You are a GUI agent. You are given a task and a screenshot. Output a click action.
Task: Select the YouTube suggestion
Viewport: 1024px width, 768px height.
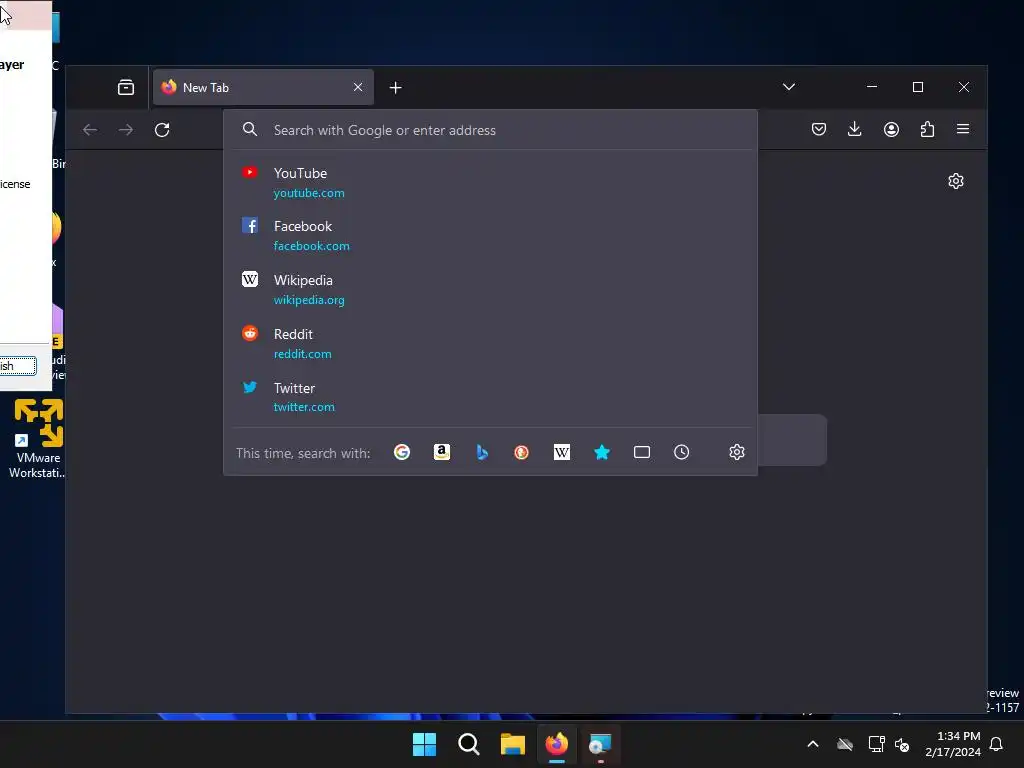(490, 182)
